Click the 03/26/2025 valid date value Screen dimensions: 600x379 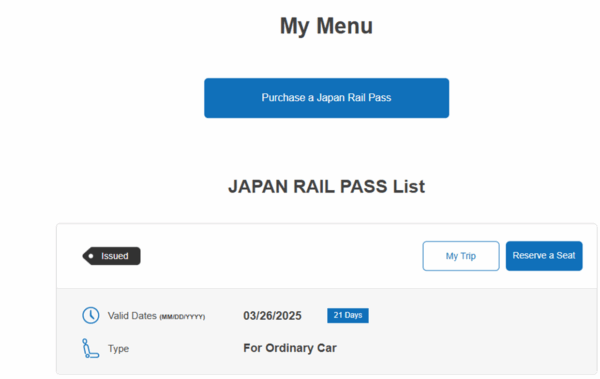pos(272,316)
